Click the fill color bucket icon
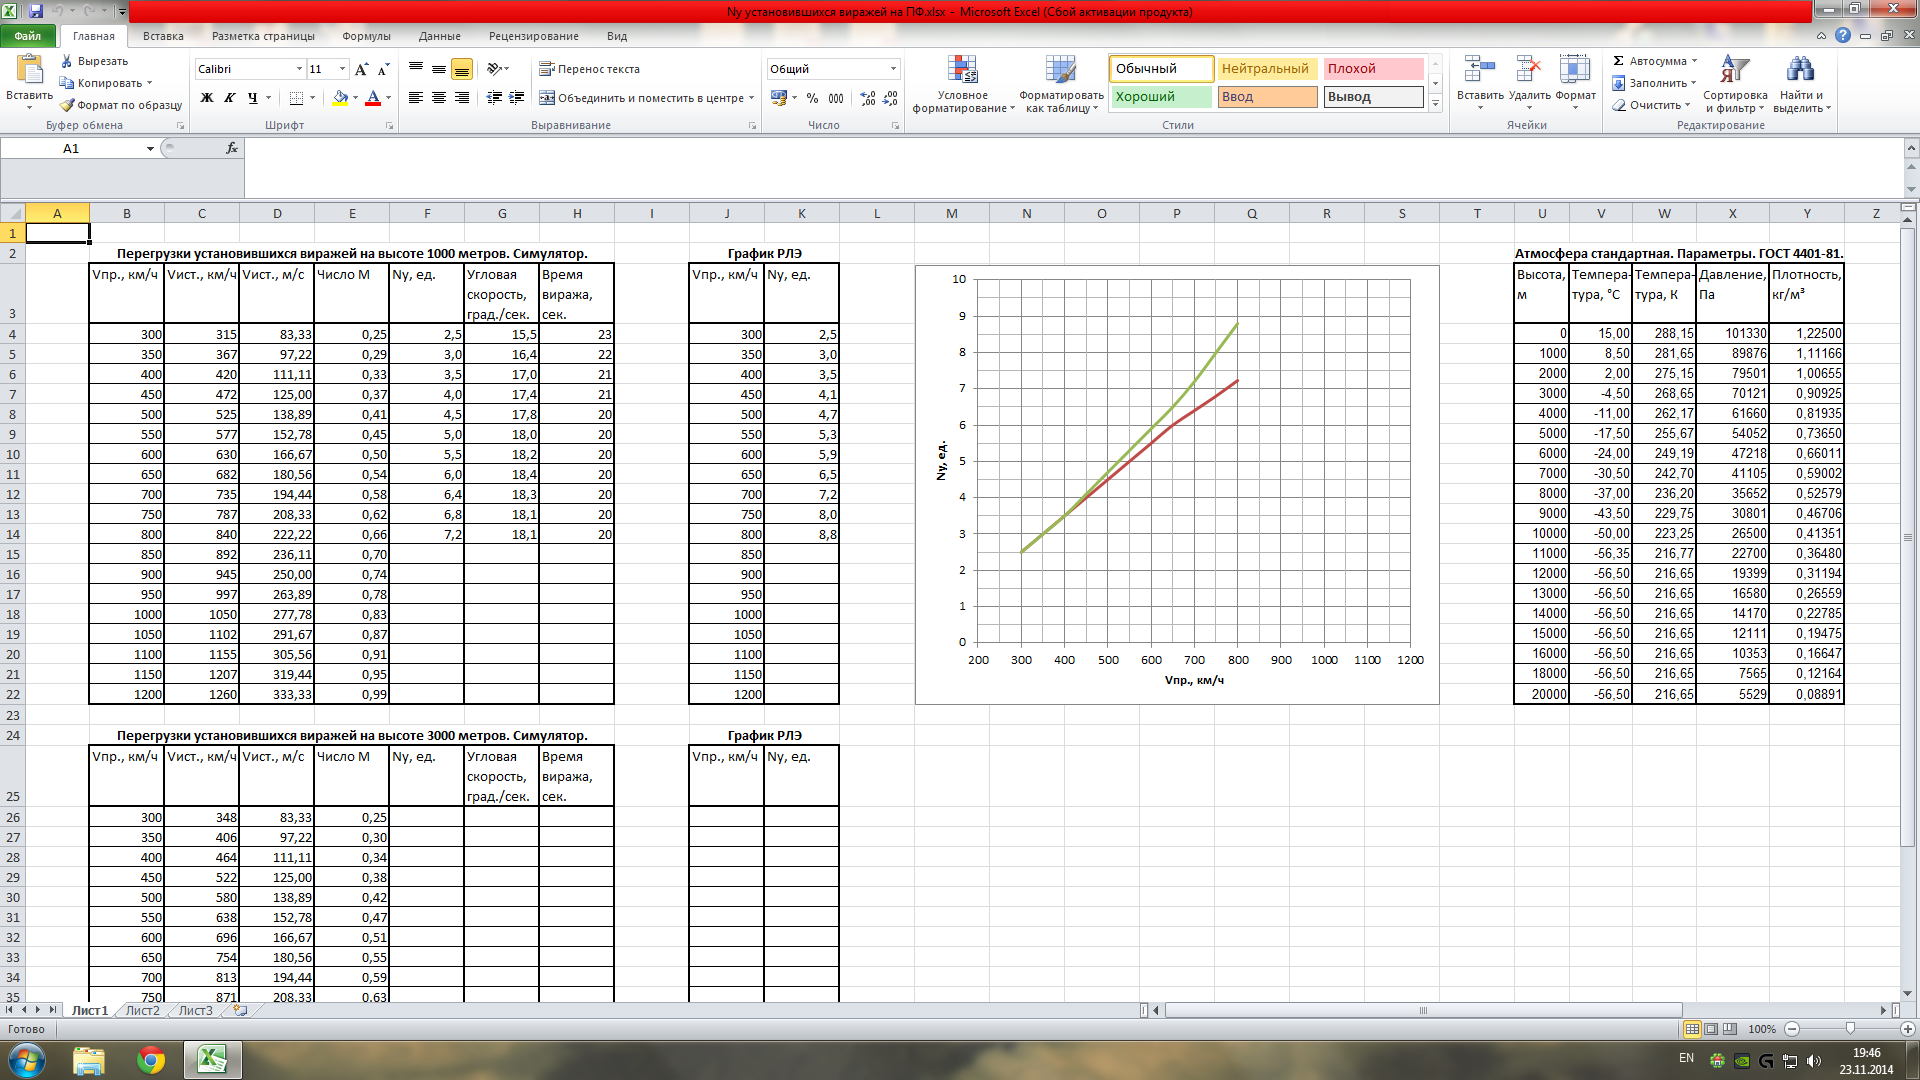Viewport: 1920px width, 1080px height. pyautogui.click(x=340, y=98)
